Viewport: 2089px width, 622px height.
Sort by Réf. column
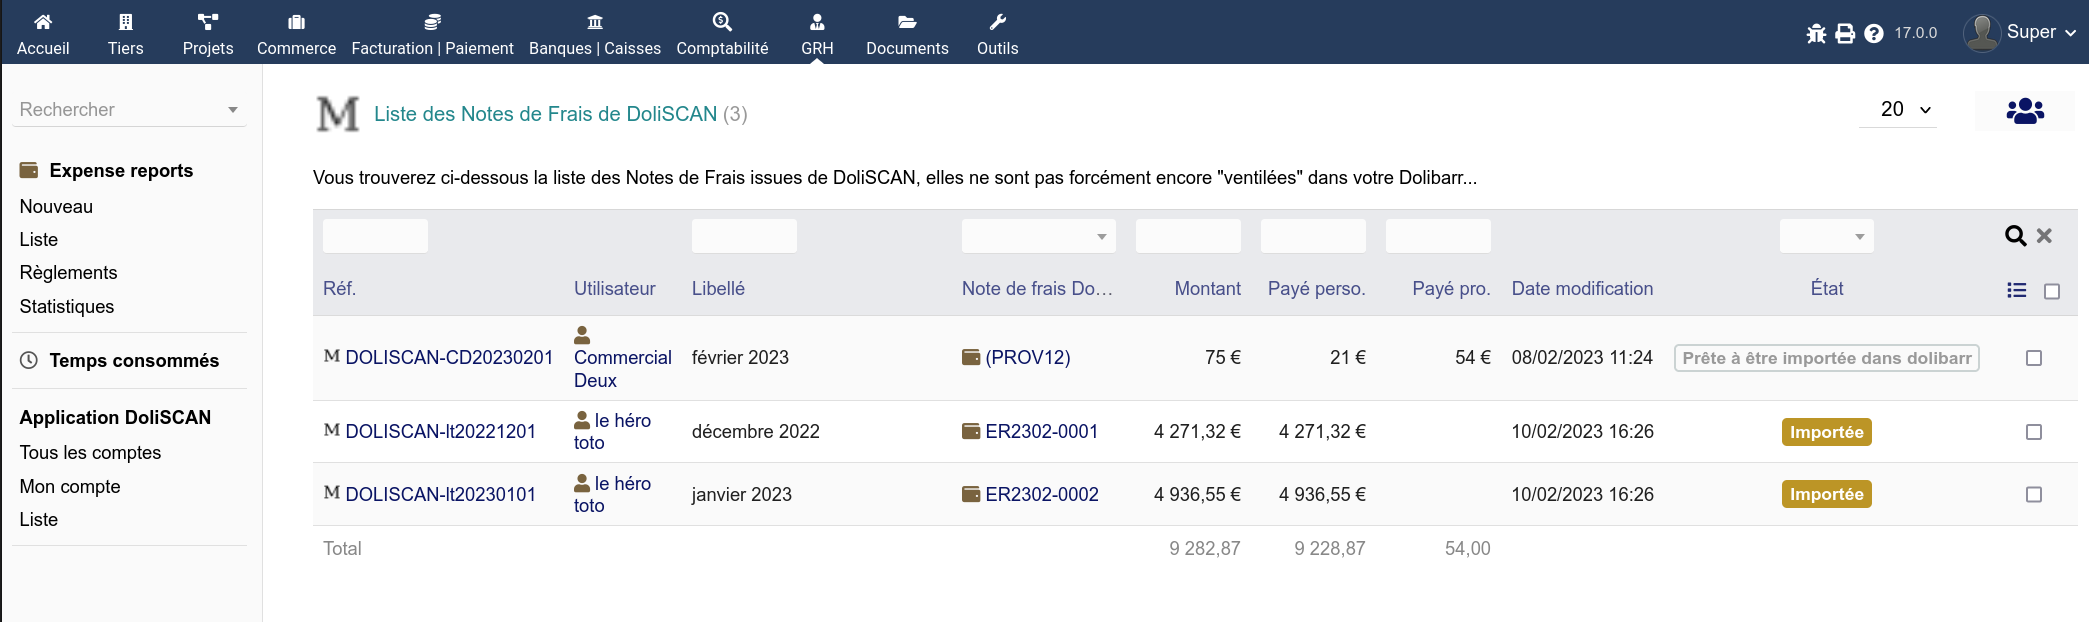(x=339, y=288)
